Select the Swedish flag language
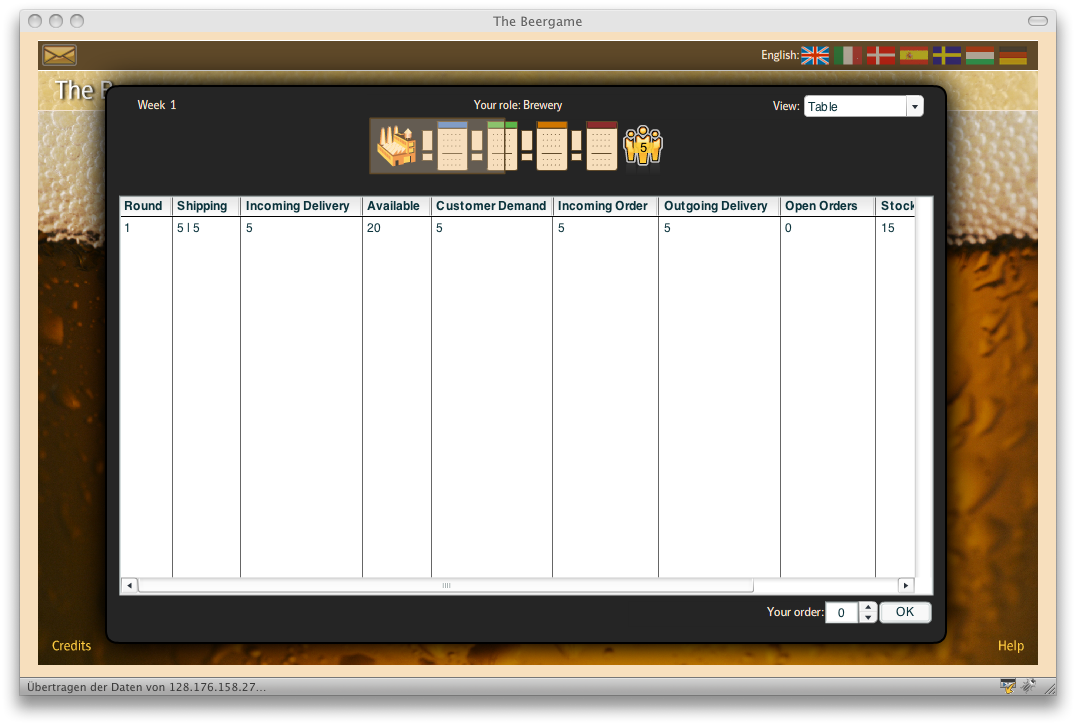Viewport: 1076px width, 725px height. coord(946,56)
